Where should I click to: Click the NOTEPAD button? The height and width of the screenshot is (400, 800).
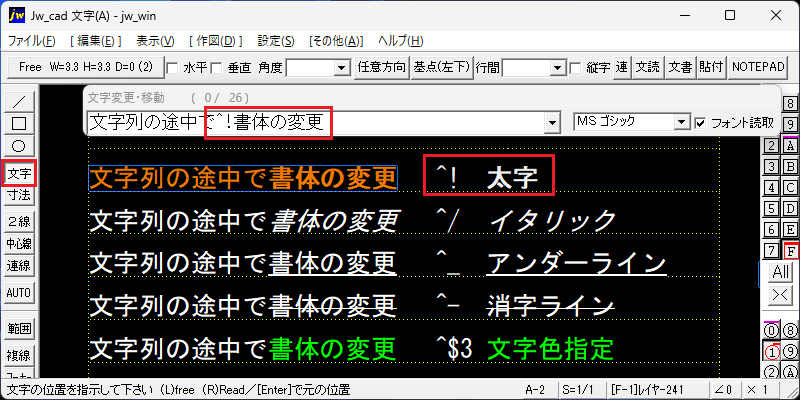[758, 67]
